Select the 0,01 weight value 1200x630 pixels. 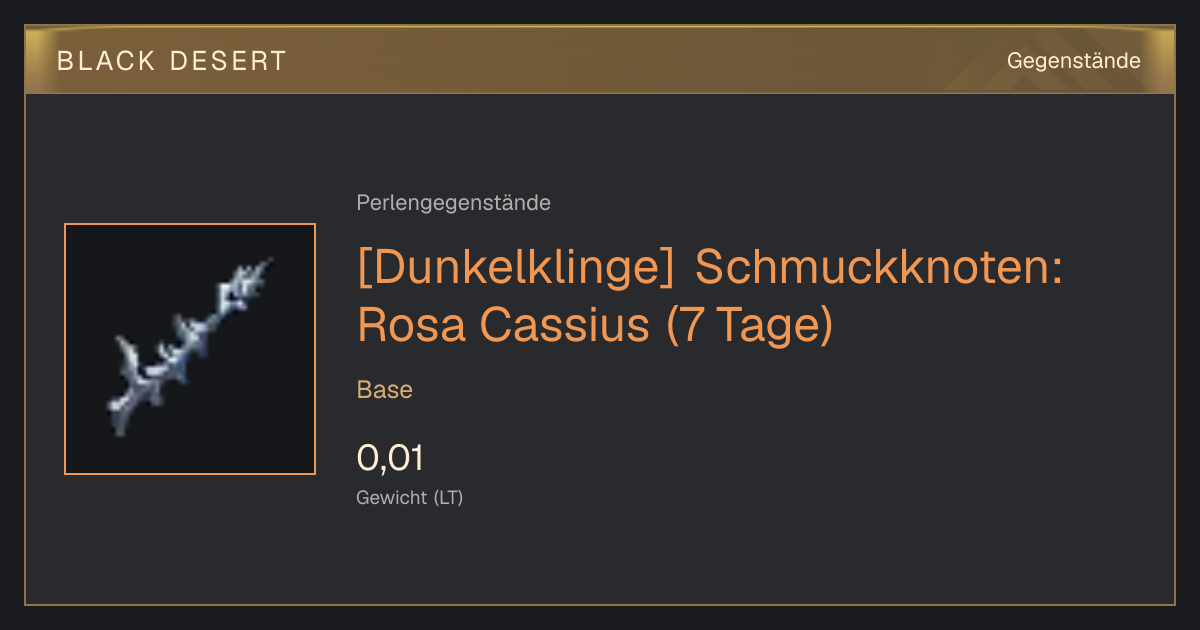click(390, 458)
